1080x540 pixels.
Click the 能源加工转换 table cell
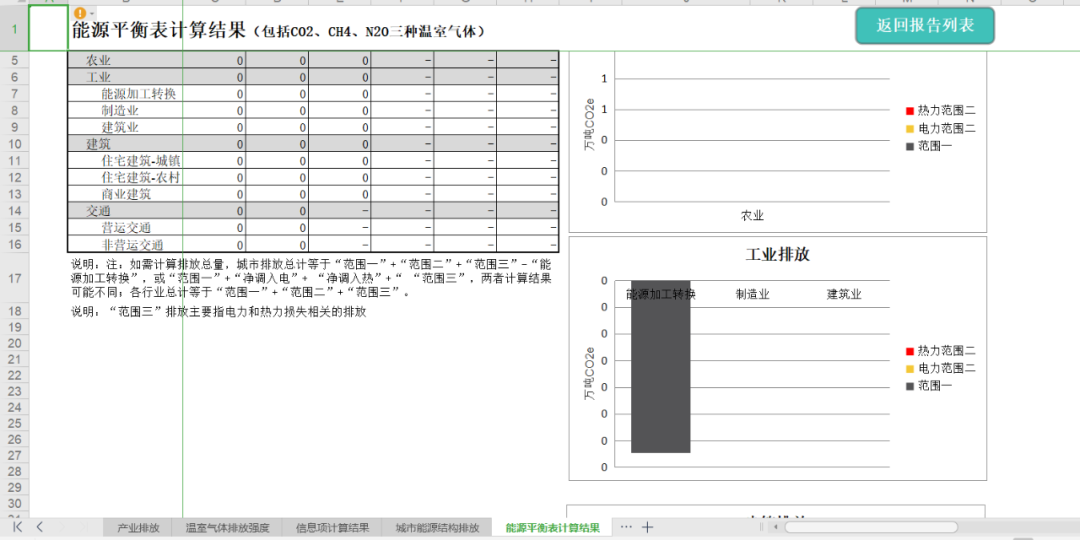(125, 94)
